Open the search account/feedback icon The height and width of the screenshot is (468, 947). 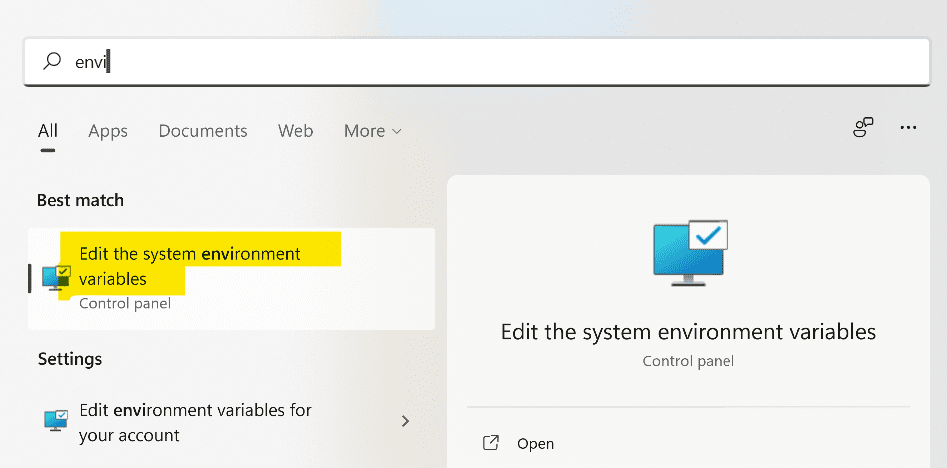[x=863, y=128]
